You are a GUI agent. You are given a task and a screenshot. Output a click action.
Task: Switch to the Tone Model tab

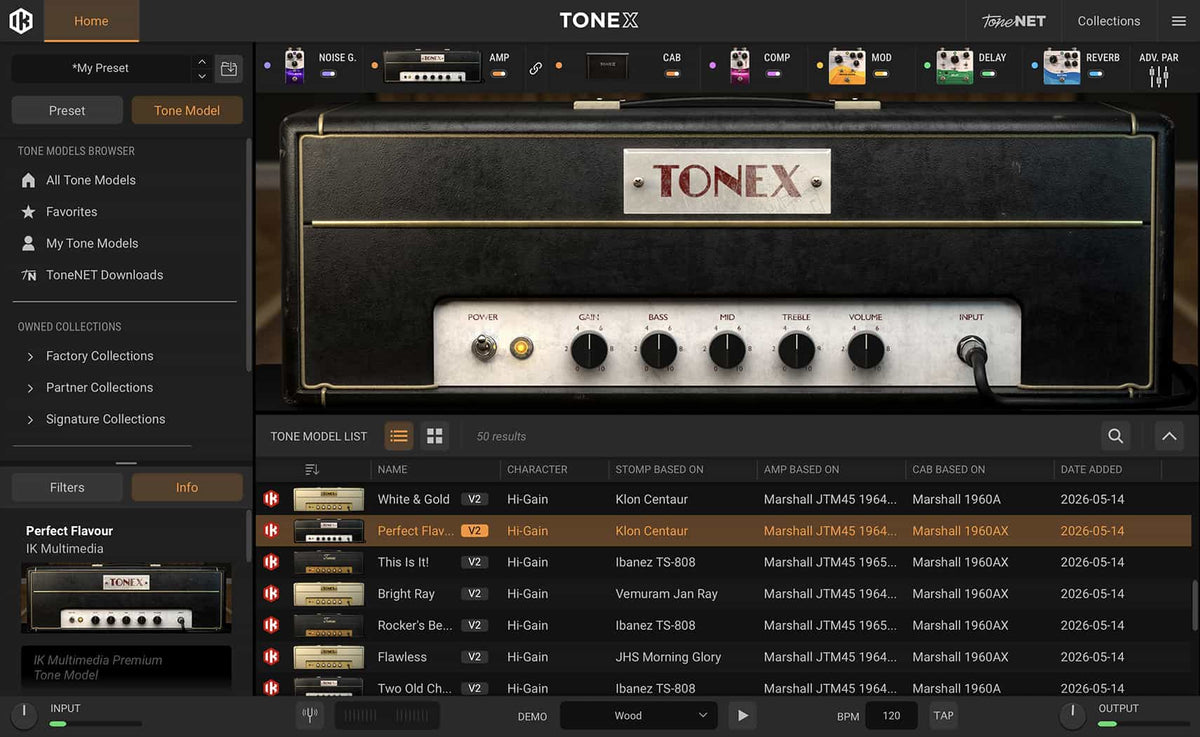click(x=187, y=110)
